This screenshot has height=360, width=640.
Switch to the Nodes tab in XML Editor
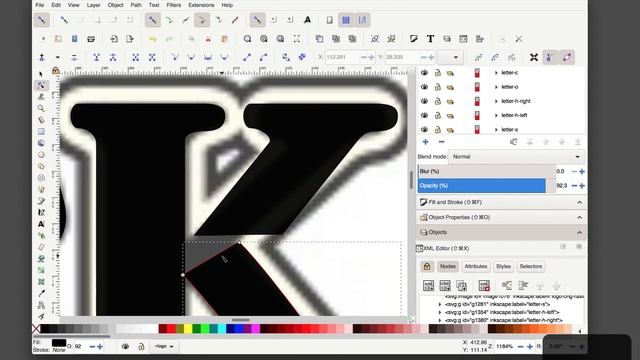click(x=448, y=267)
